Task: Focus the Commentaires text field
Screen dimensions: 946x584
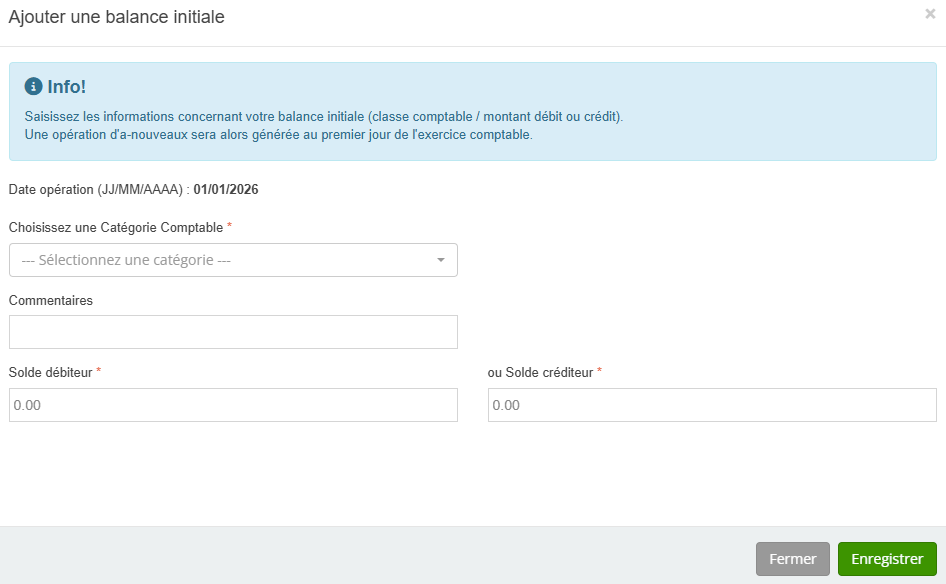Action: (232, 332)
